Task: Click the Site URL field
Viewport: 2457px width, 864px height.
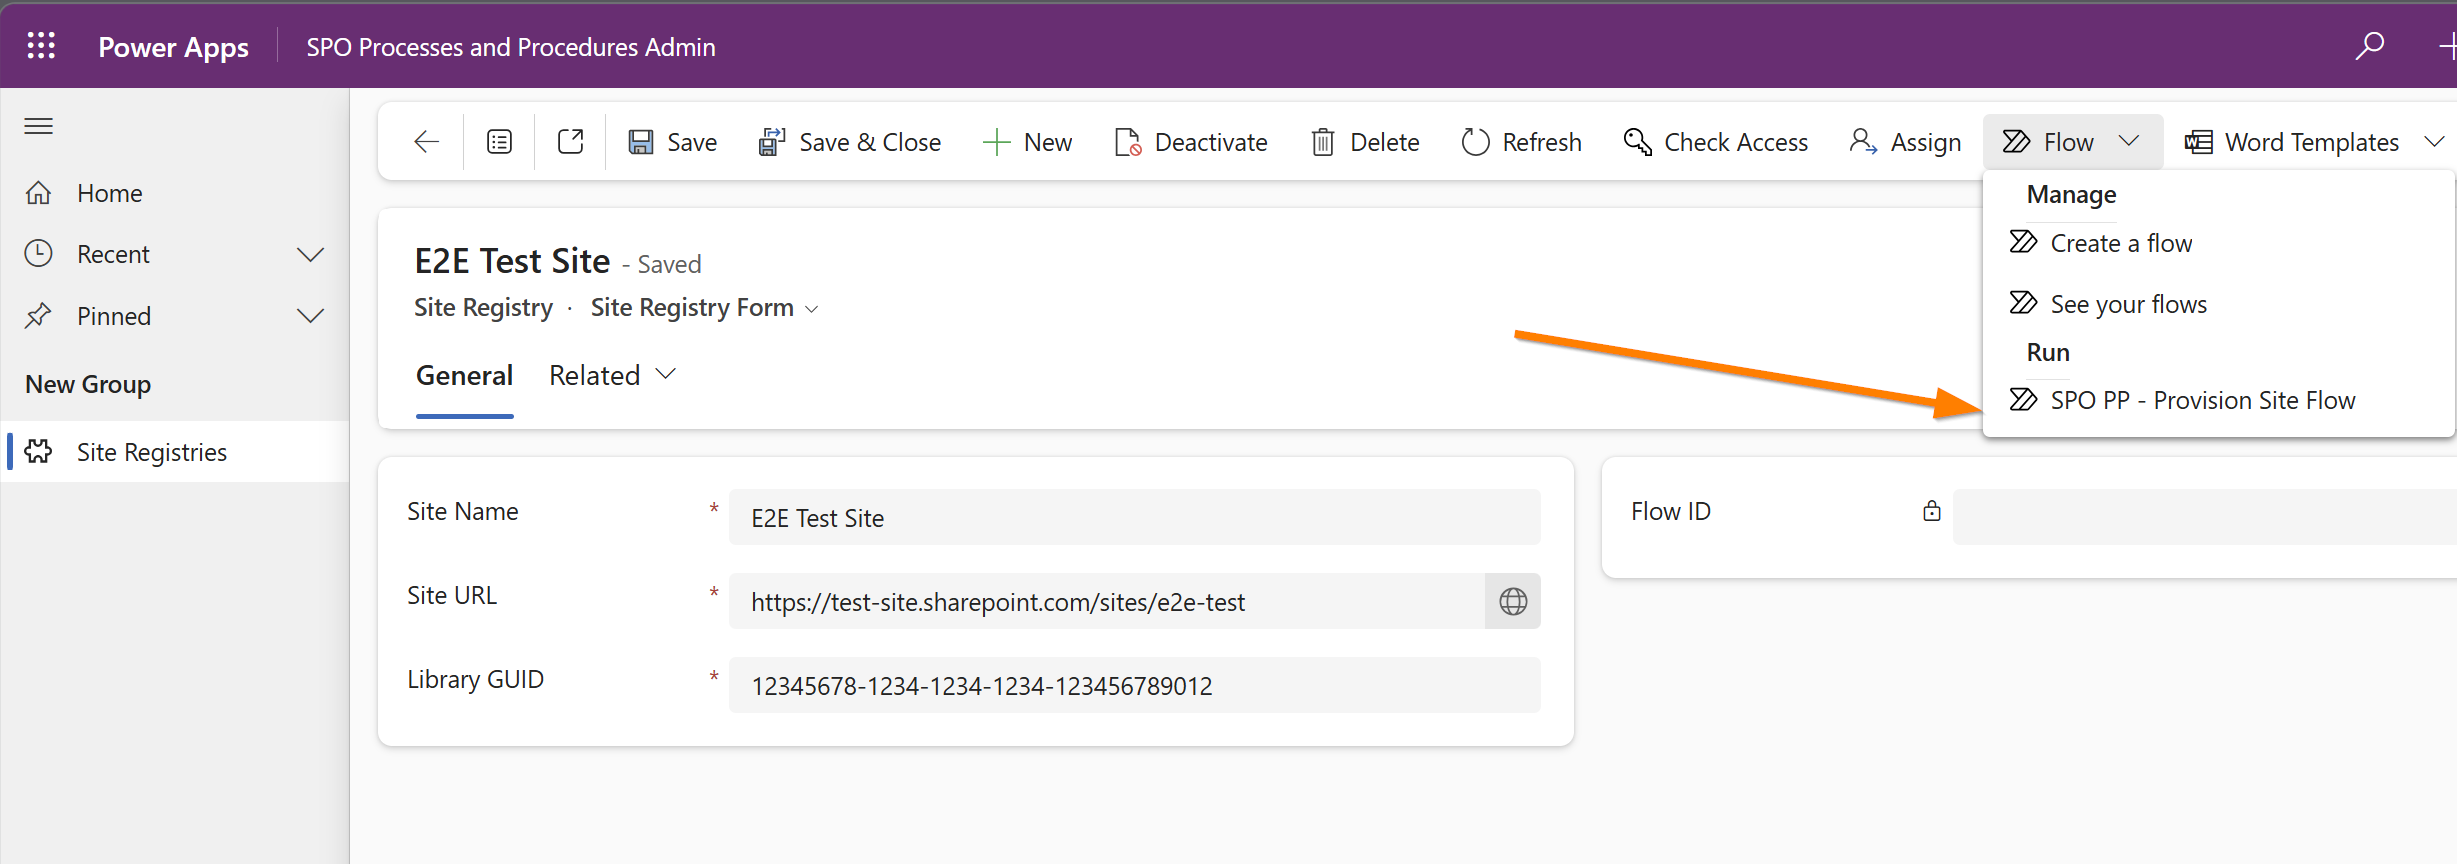Action: pyautogui.click(x=1106, y=601)
